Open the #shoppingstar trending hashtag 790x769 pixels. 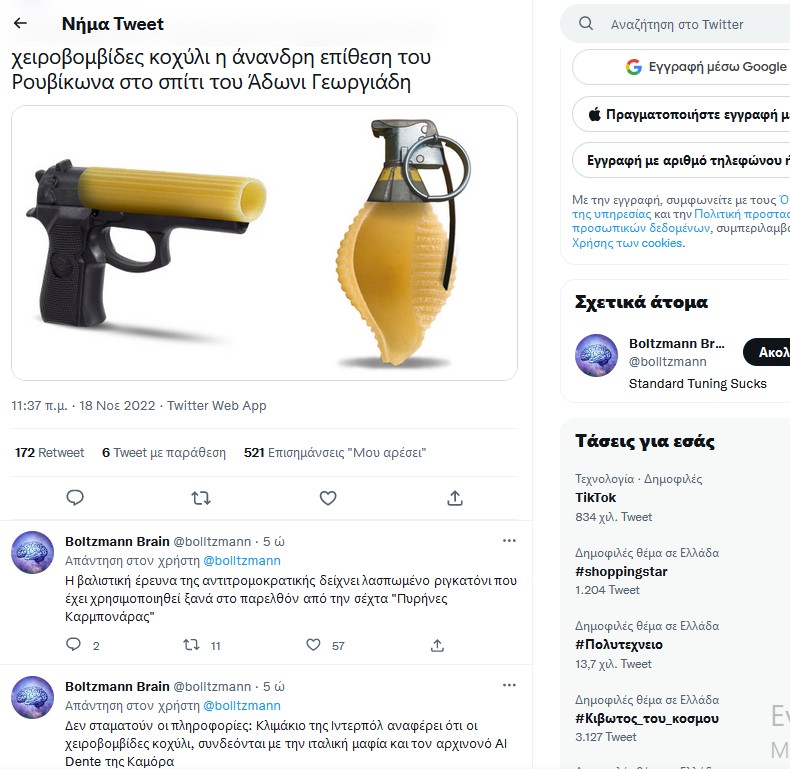621,572
